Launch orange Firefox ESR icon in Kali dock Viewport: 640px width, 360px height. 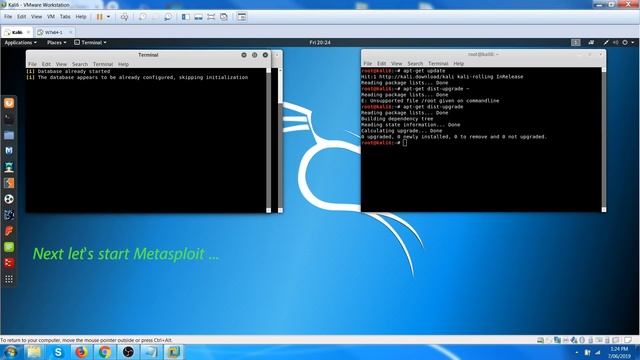pos(9,103)
